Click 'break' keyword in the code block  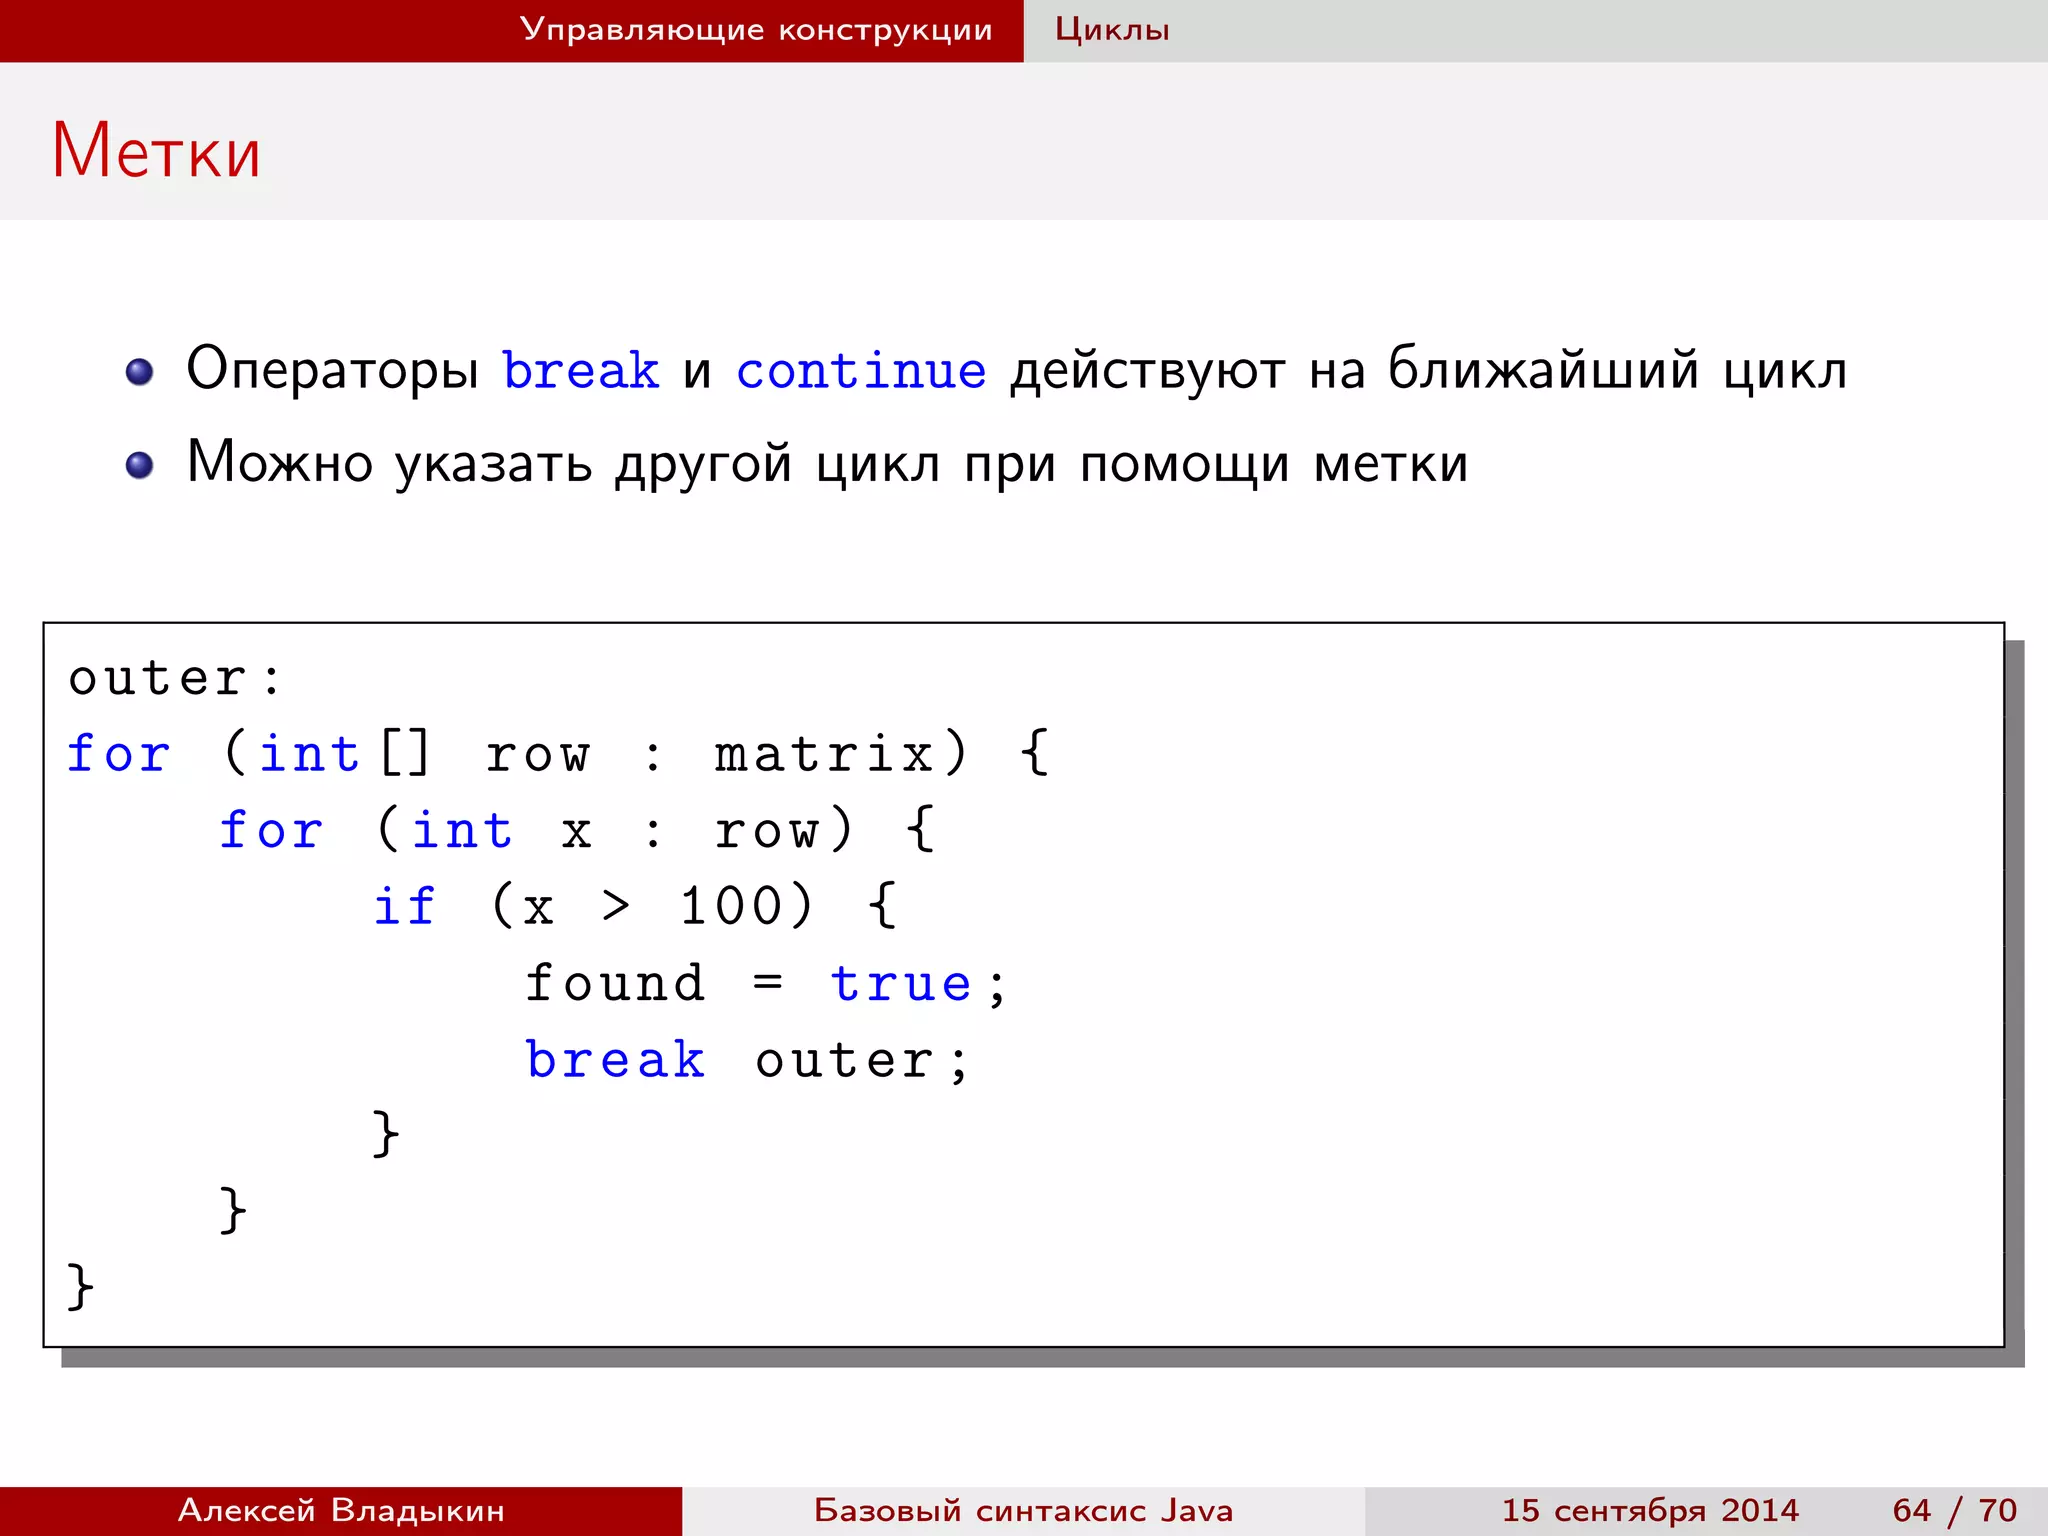pyautogui.click(x=615, y=1059)
